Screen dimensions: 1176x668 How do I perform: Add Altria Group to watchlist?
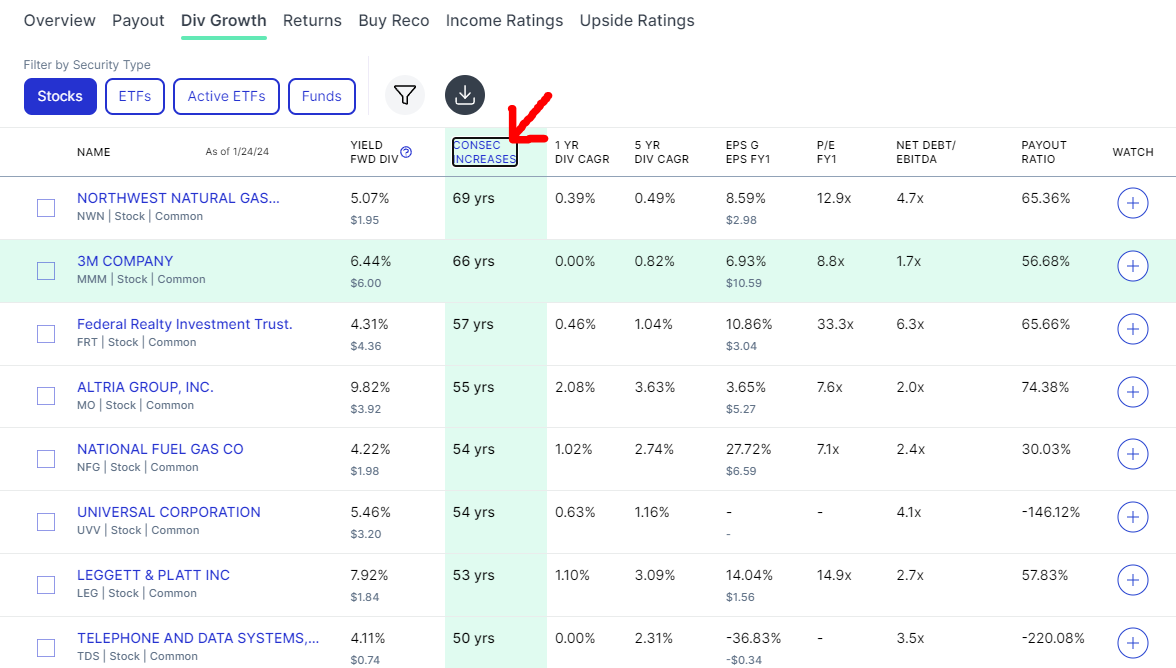click(1132, 392)
